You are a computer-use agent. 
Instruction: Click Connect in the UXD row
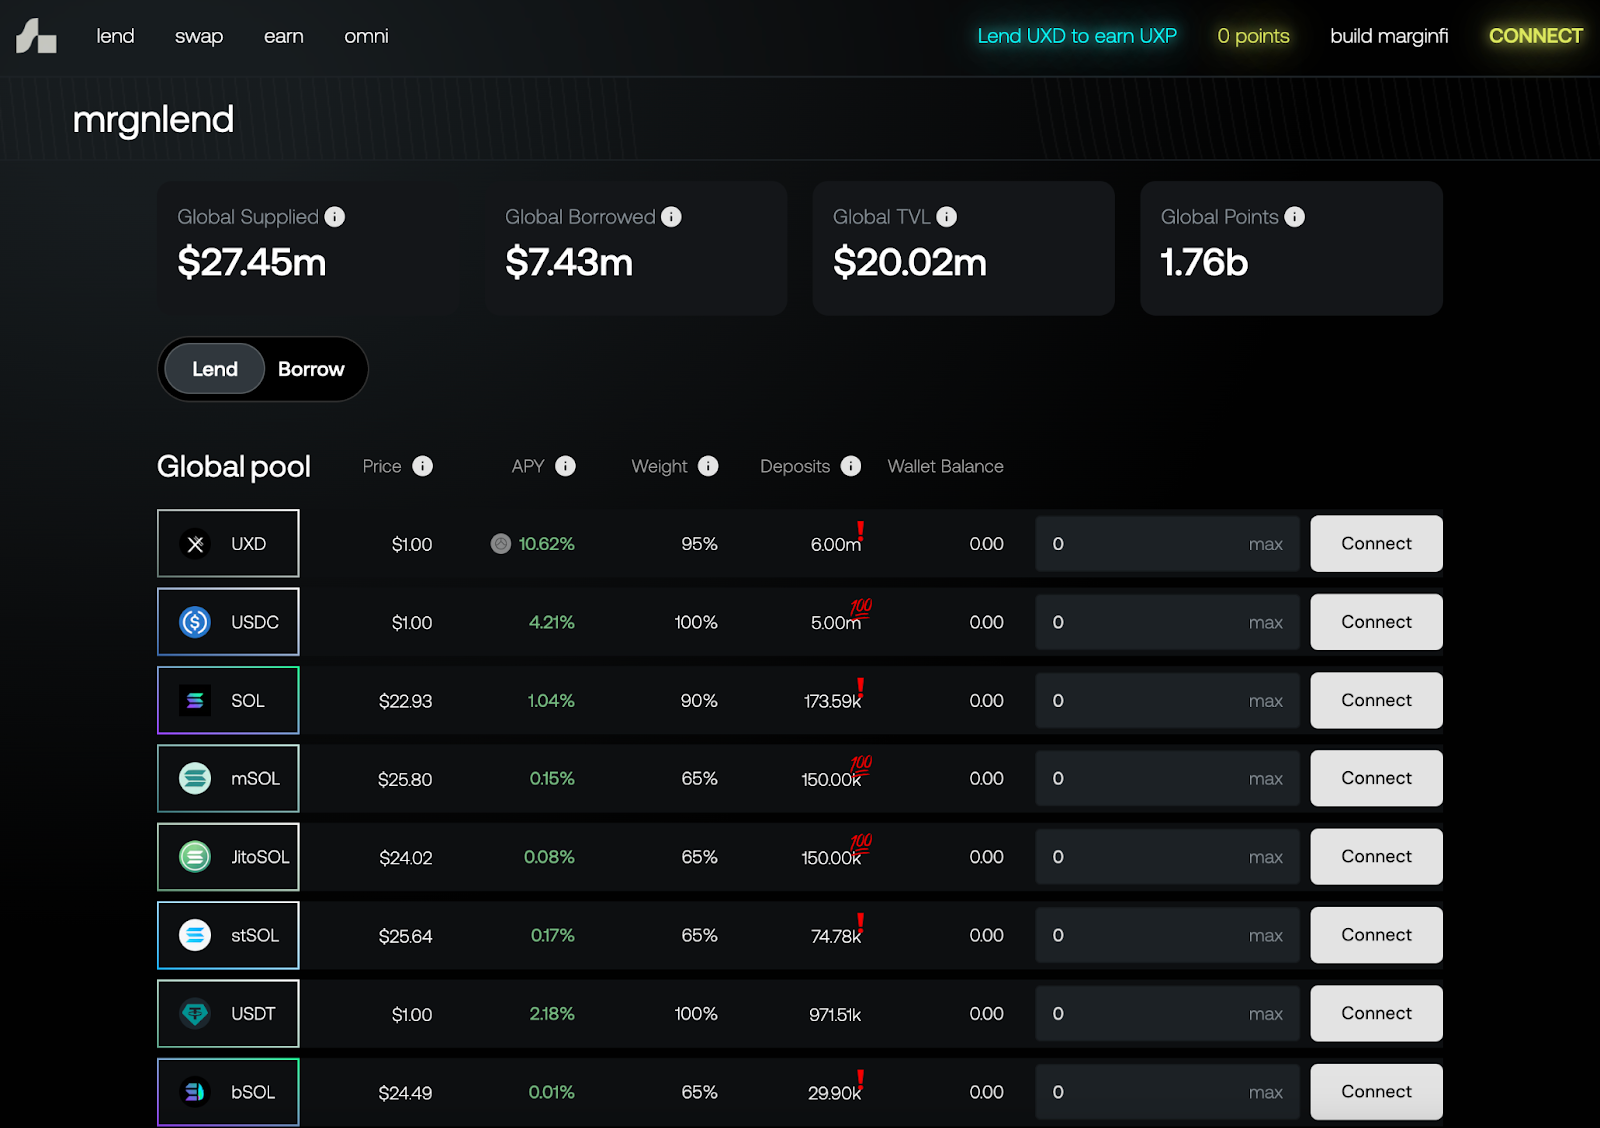(x=1376, y=544)
